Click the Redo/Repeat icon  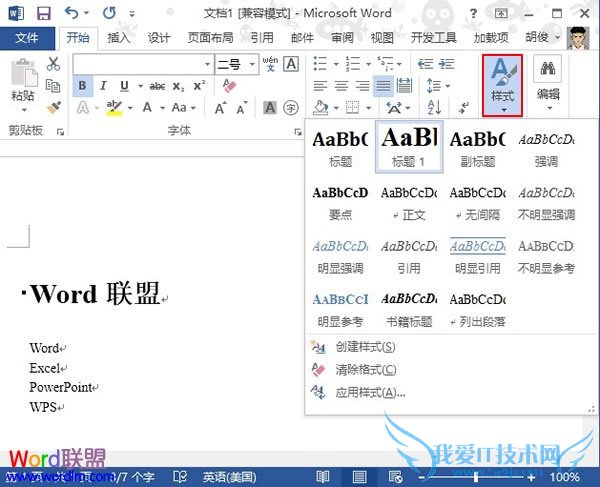point(109,13)
